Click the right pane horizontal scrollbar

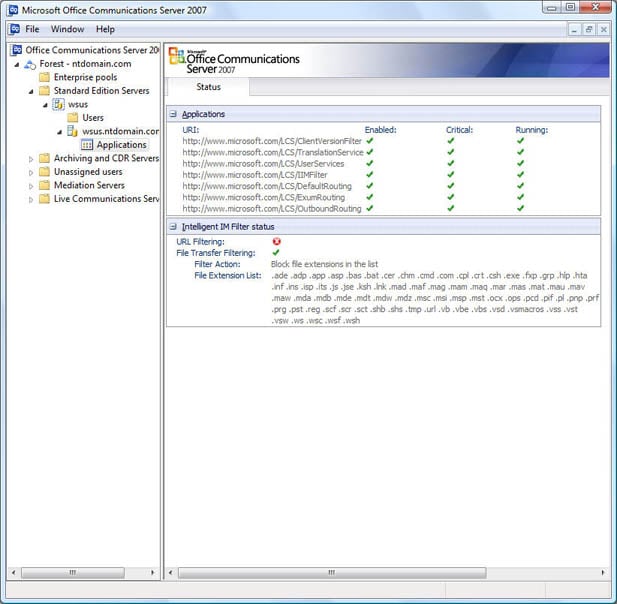pyautogui.click(x=330, y=573)
